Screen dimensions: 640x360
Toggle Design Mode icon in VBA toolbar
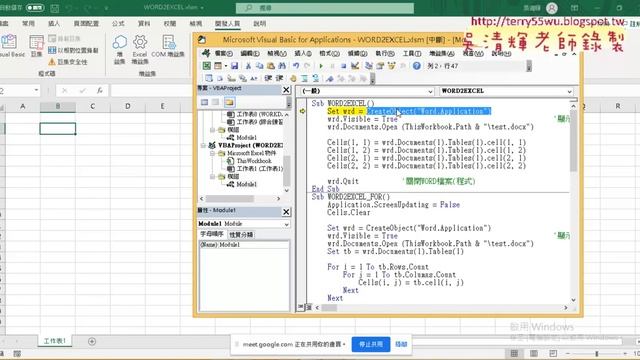coord(355,66)
